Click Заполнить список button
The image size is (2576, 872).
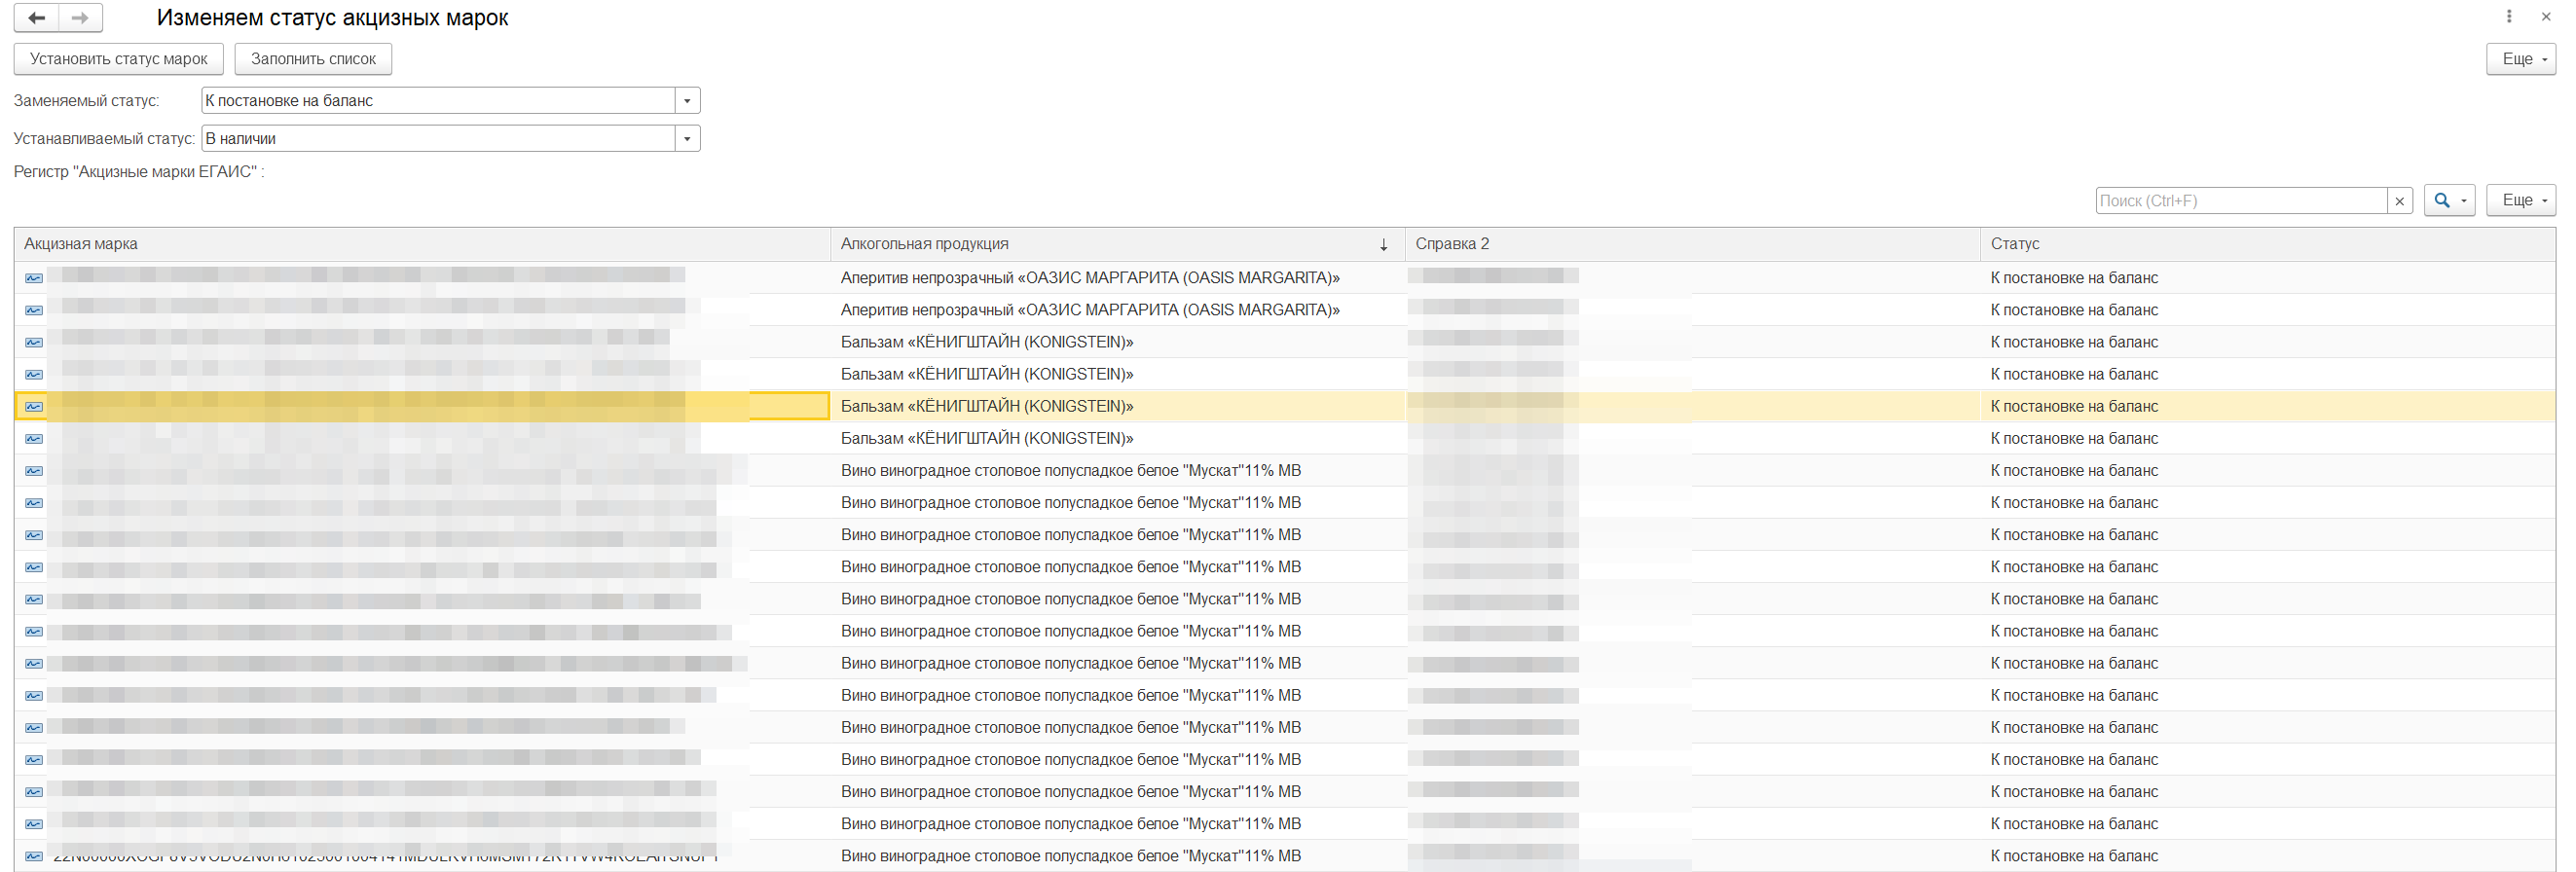tap(313, 59)
